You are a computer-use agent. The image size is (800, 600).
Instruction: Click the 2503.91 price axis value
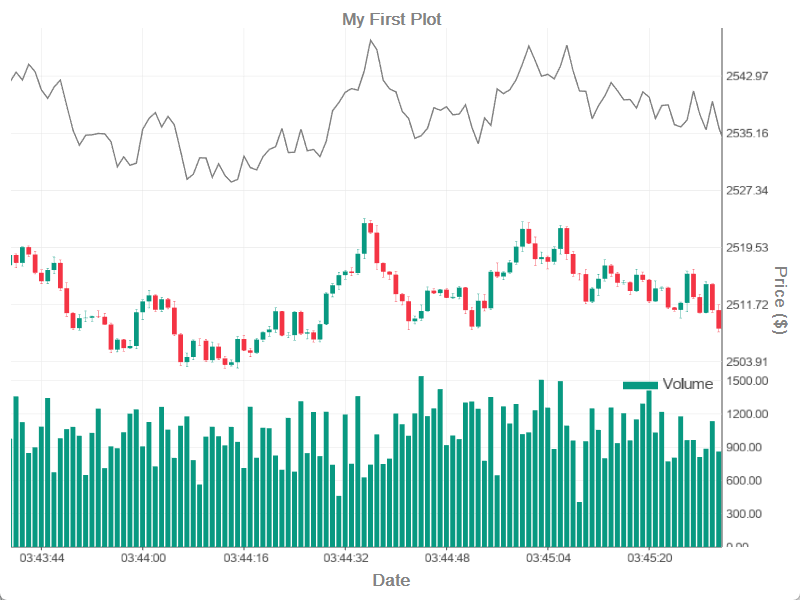coord(747,361)
